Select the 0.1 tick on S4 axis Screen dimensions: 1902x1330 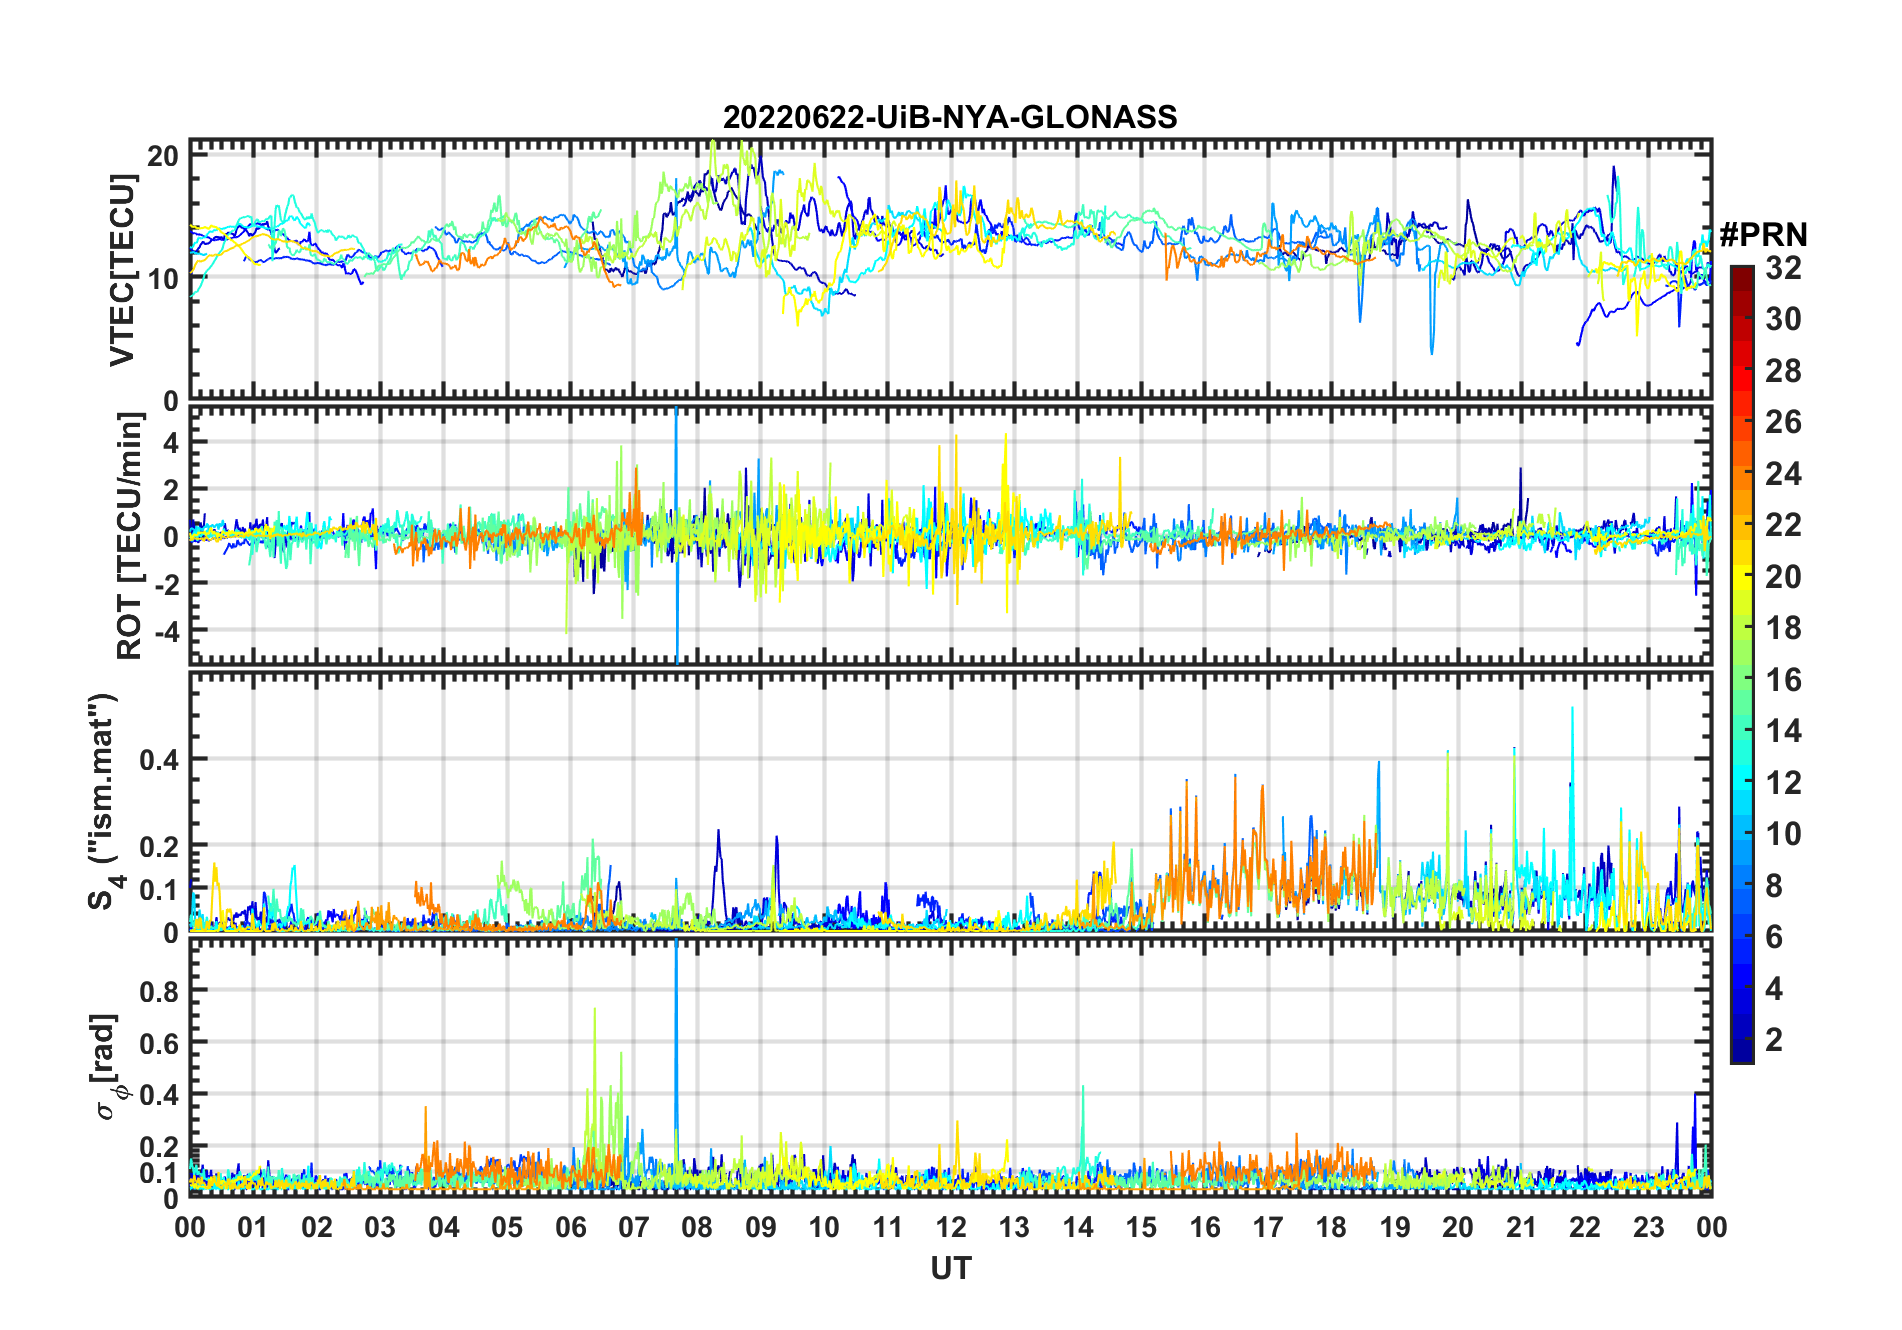pyautogui.click(x=159, y=889)
